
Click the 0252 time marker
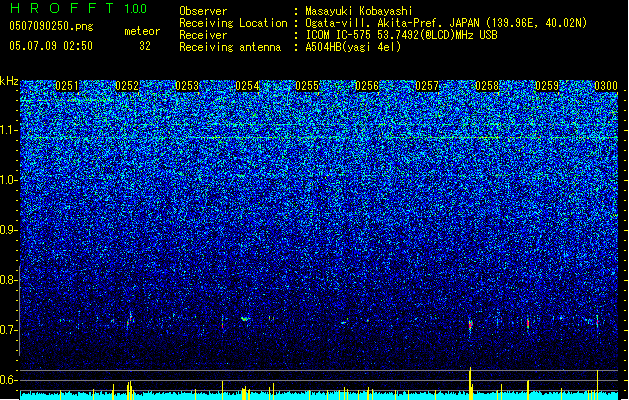point(127,86)
